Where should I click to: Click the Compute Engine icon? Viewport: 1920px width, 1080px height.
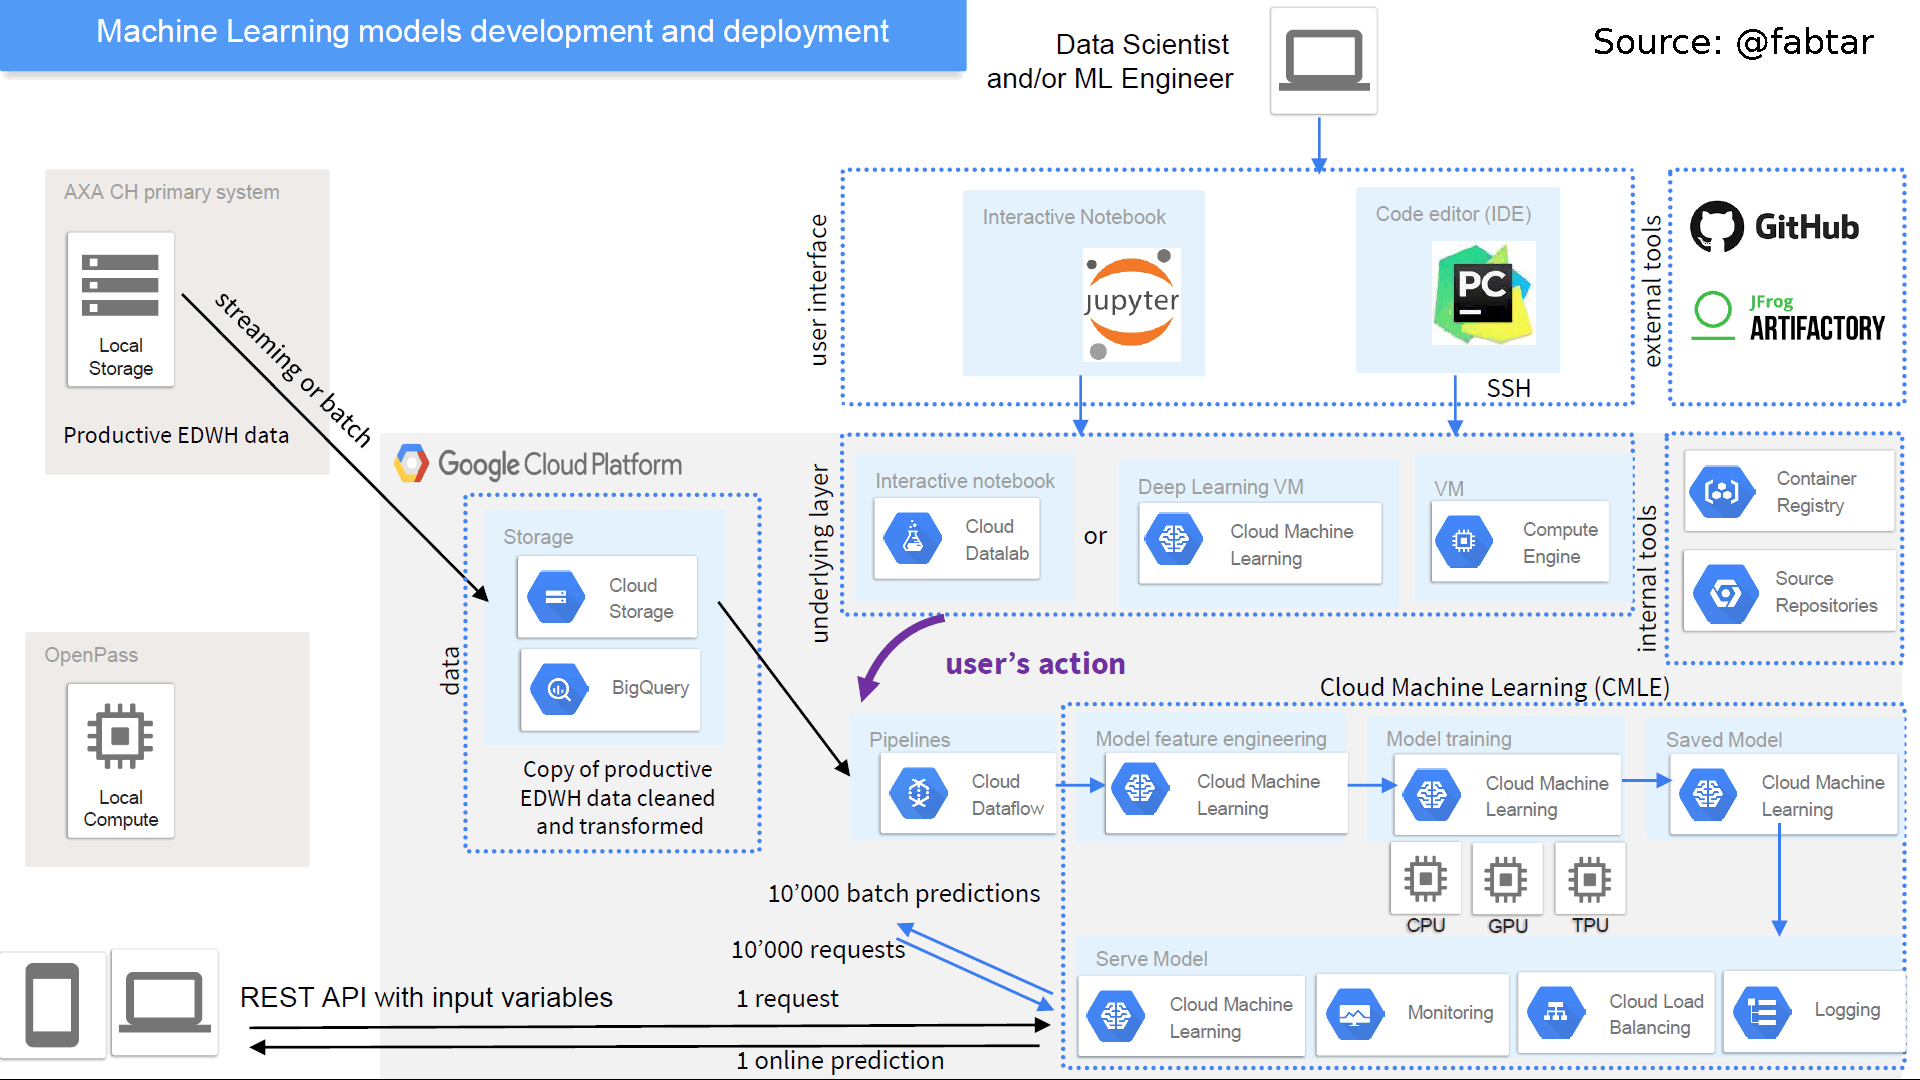point(1464,541)
